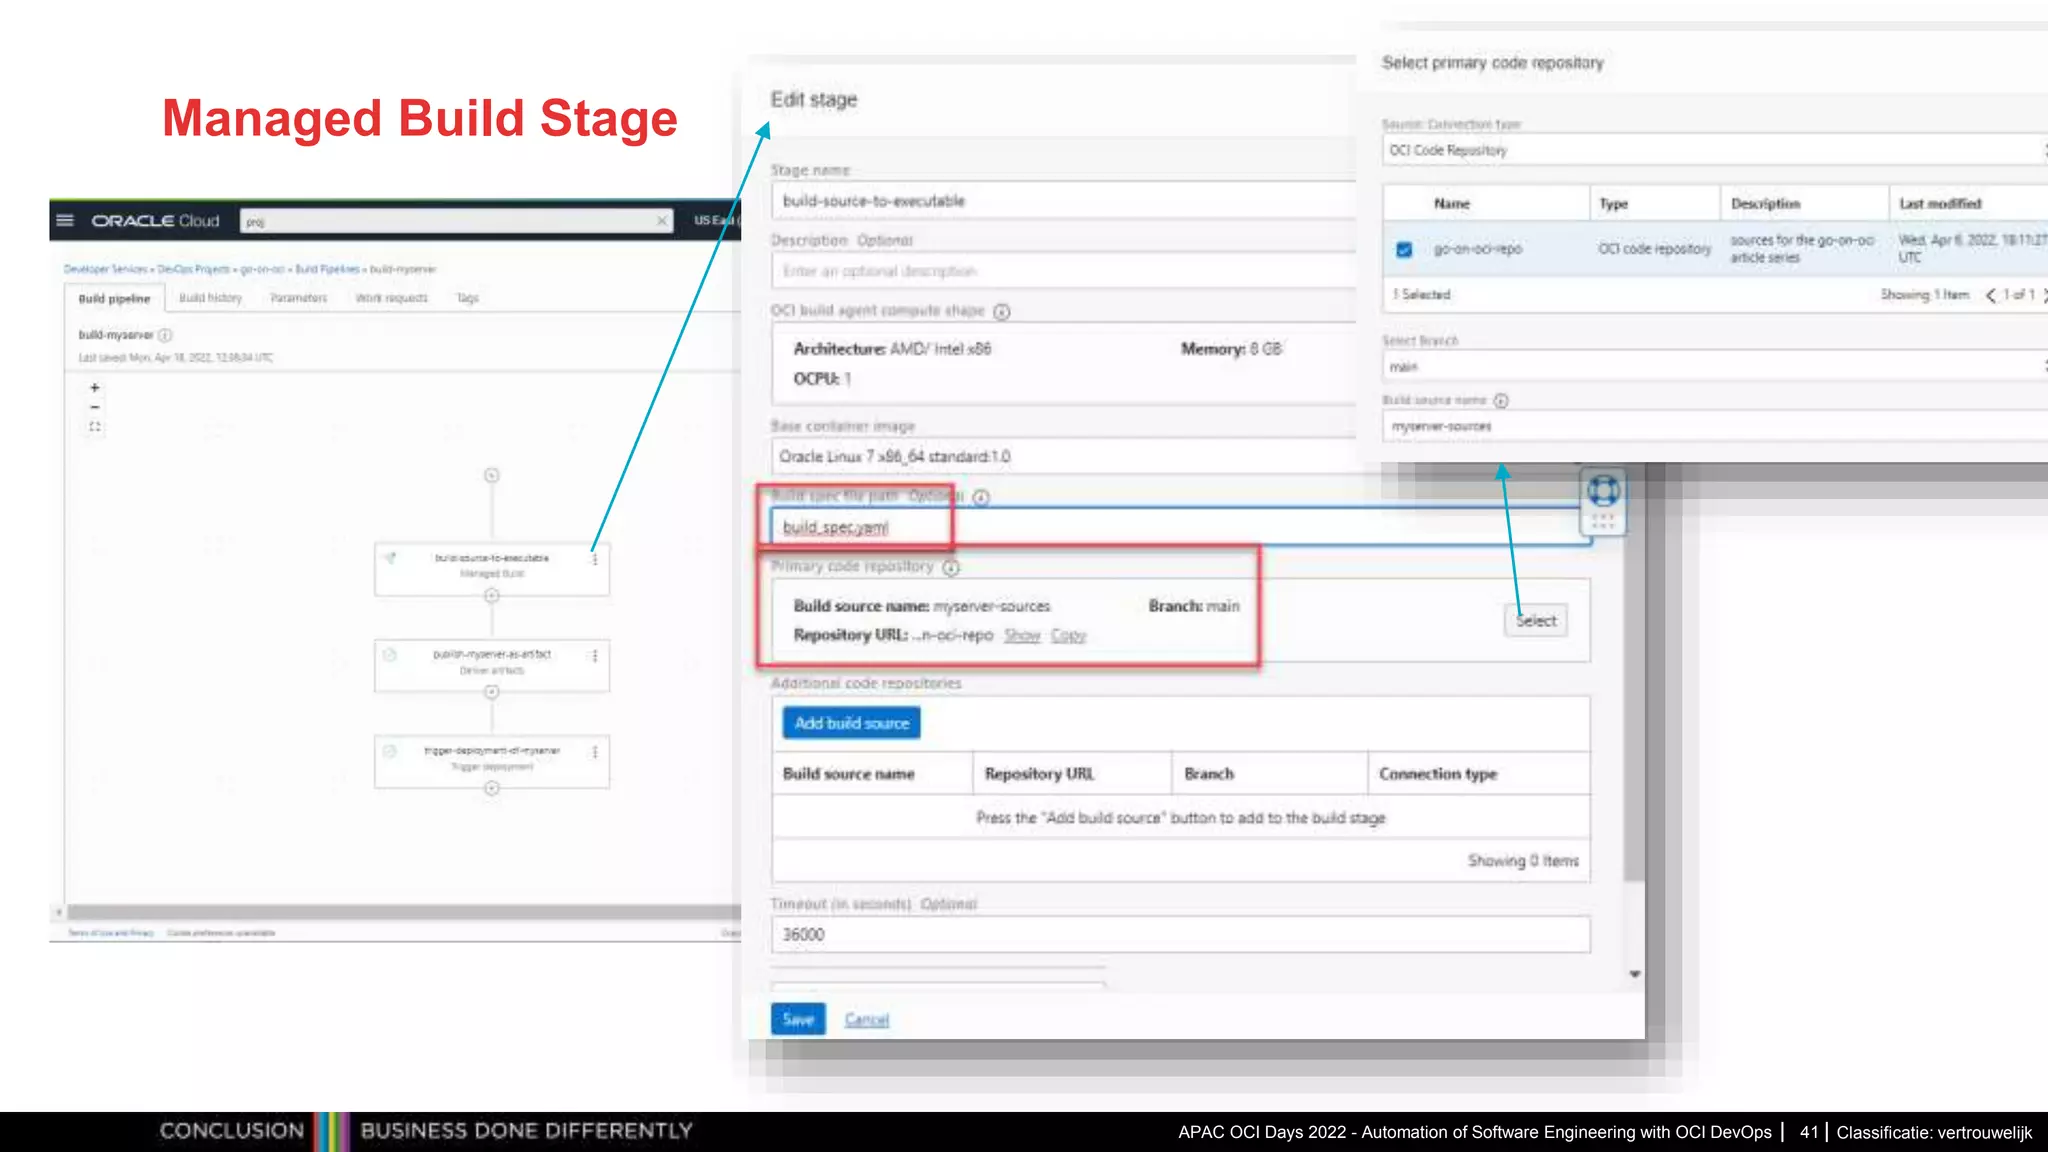Open the Base container image dropdown

click(1063, 457)
